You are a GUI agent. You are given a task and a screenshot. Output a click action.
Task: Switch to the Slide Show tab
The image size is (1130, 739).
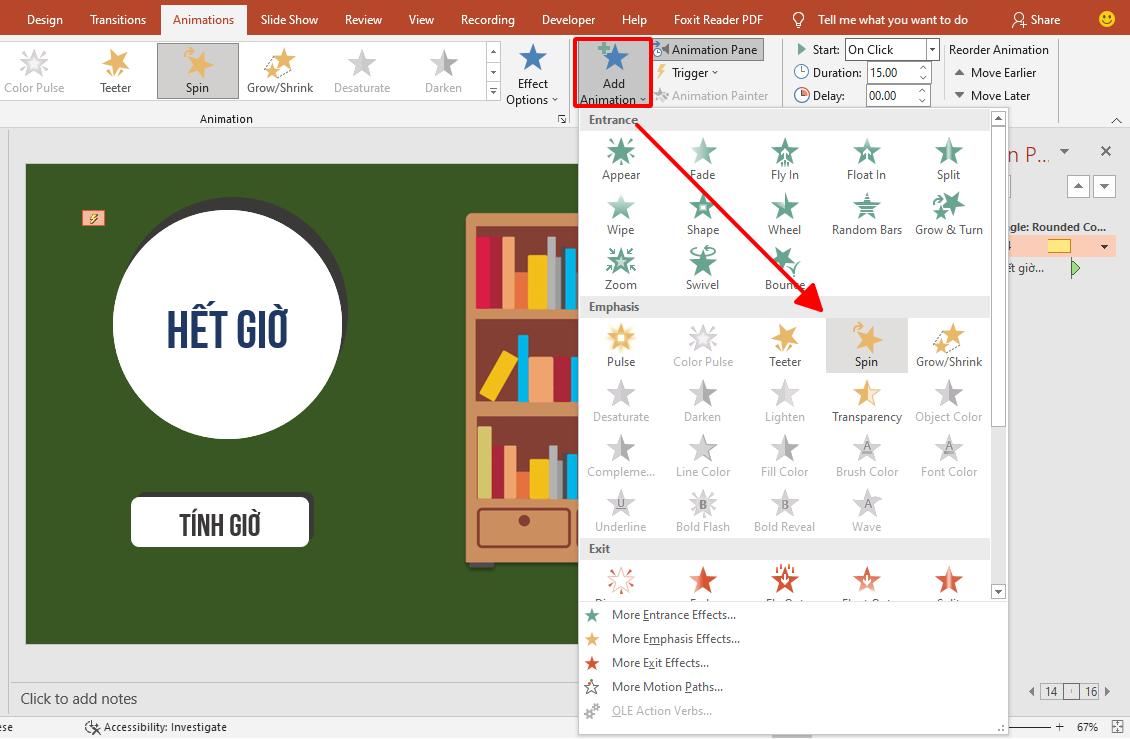288,20
